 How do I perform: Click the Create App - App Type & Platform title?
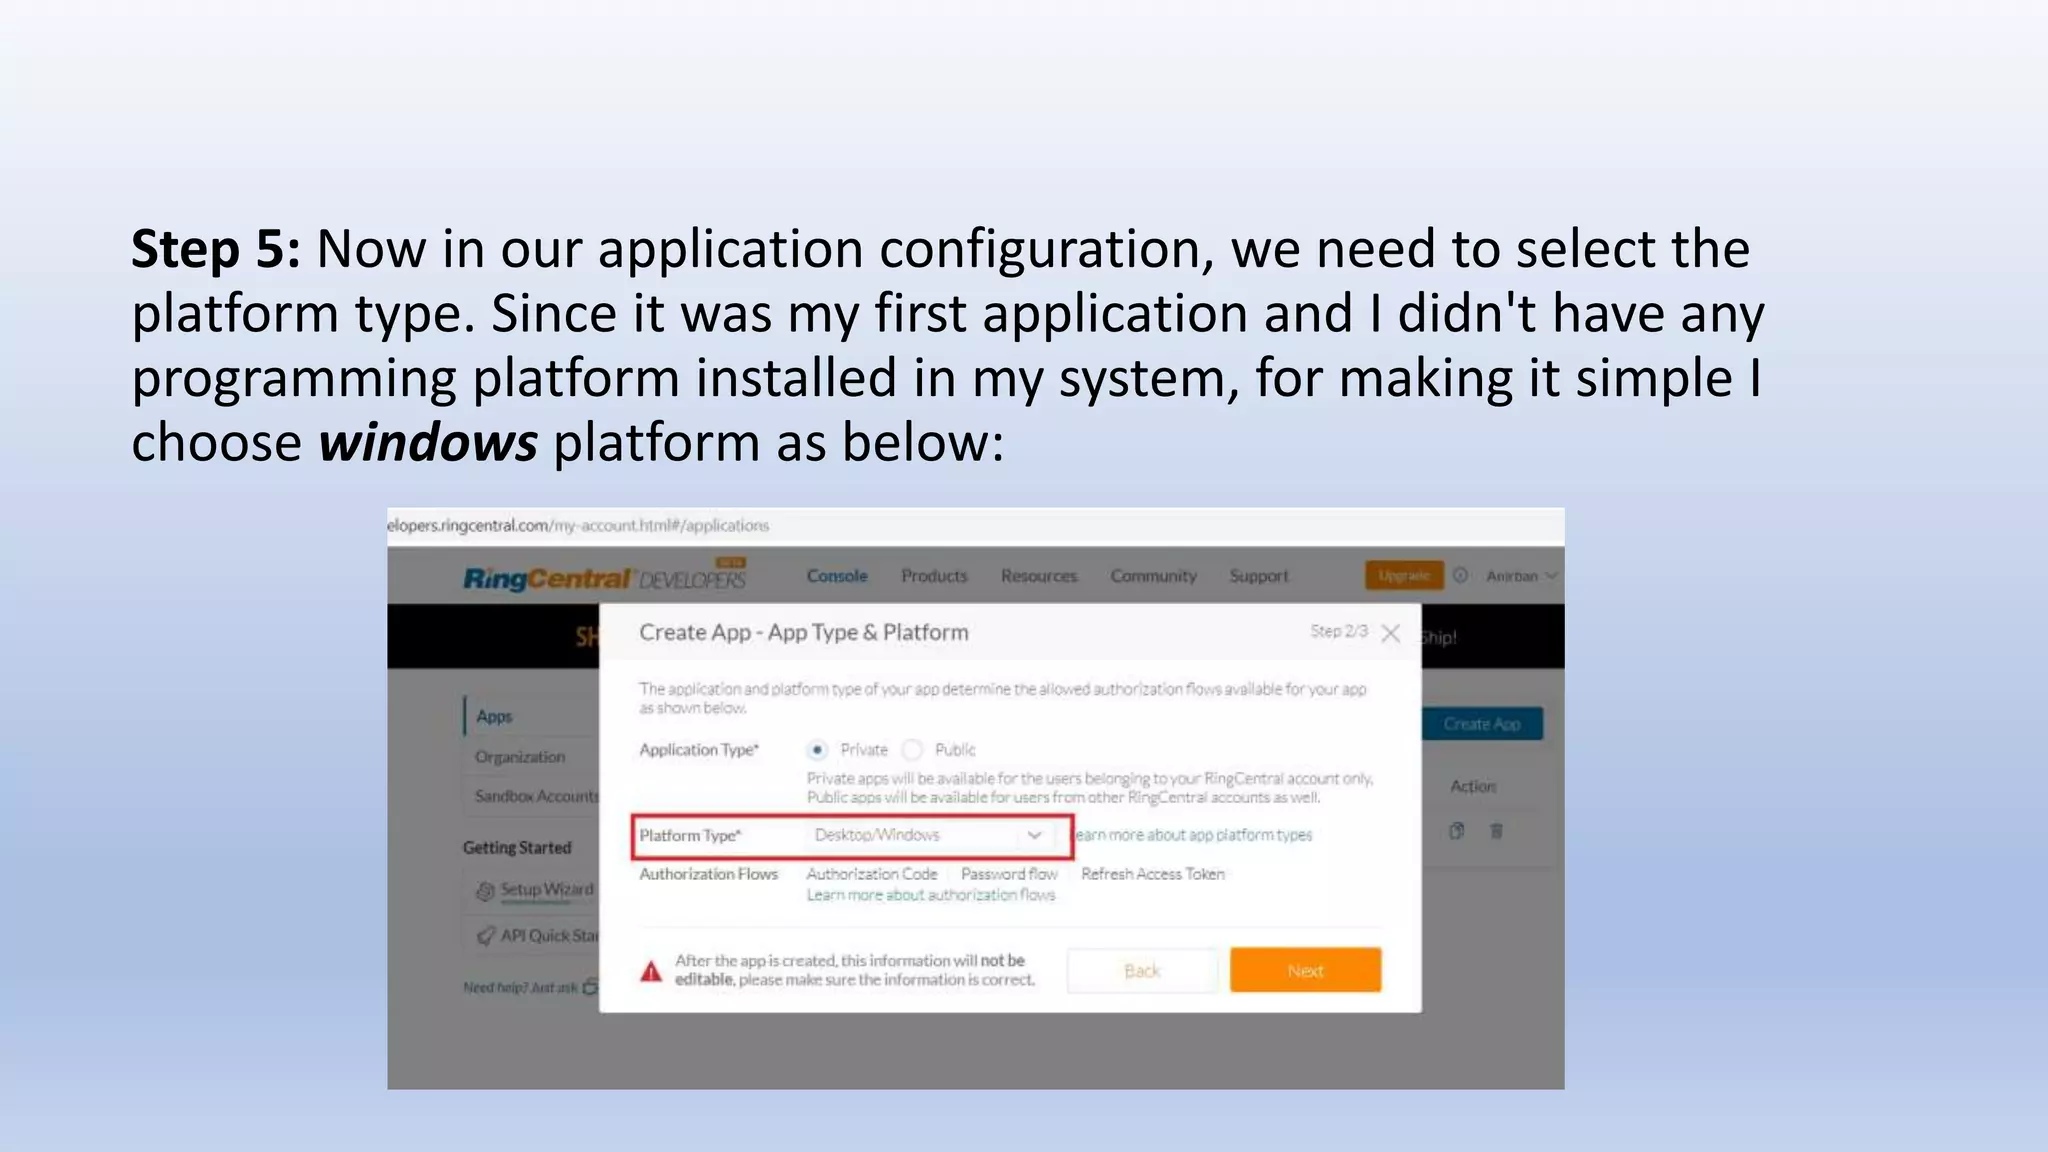coord(804,632)
